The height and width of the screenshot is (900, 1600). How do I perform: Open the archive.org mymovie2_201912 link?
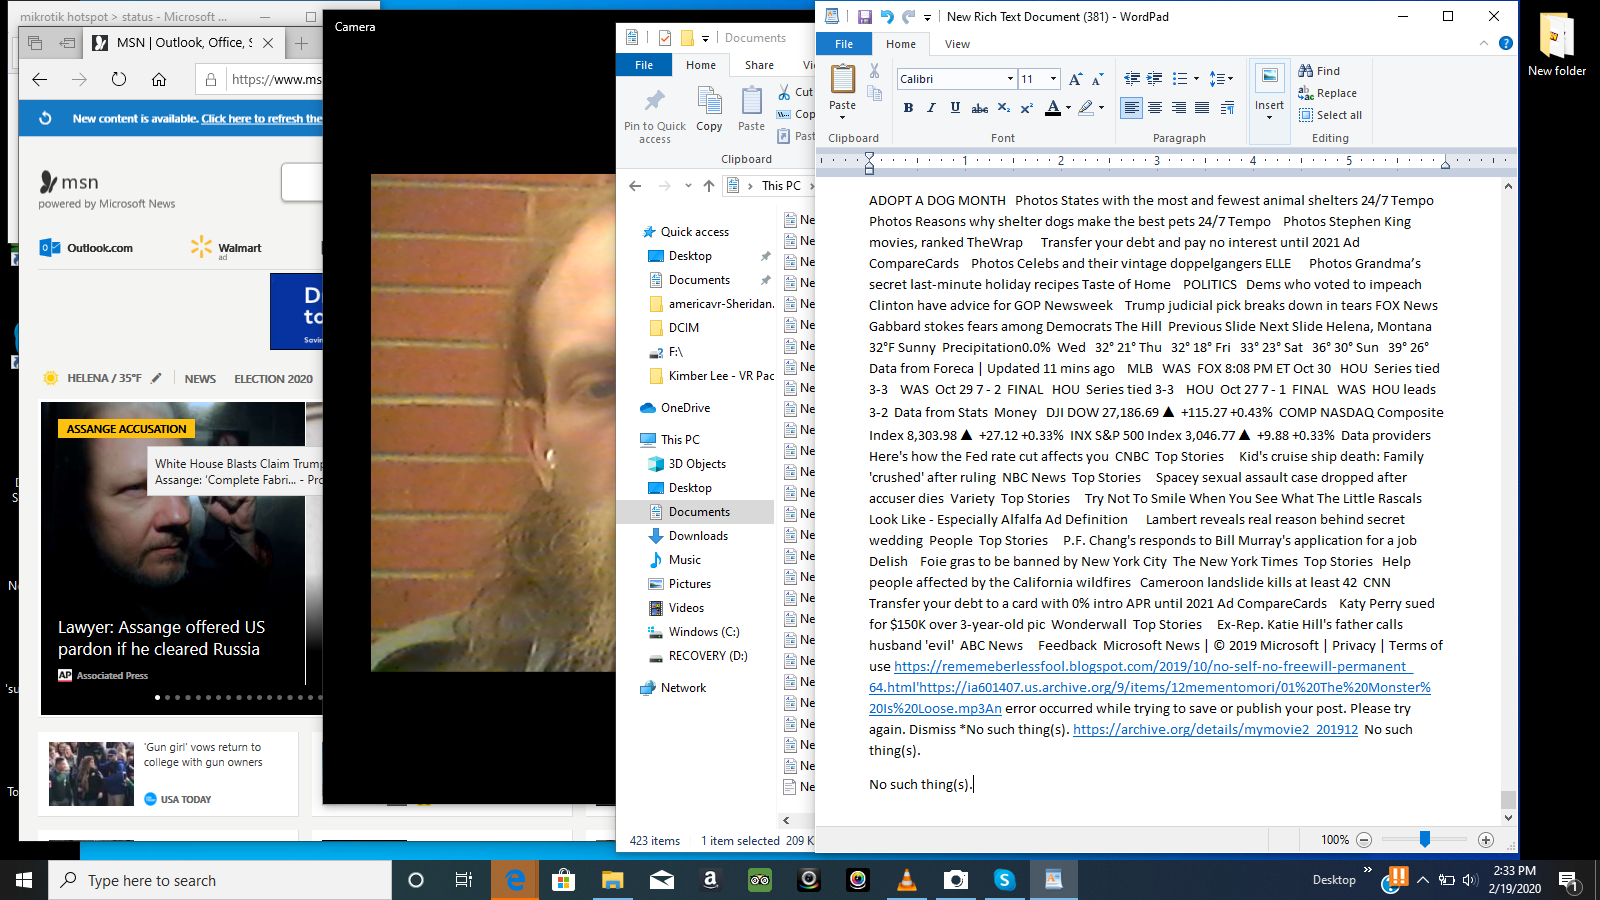click(1215, 729)
